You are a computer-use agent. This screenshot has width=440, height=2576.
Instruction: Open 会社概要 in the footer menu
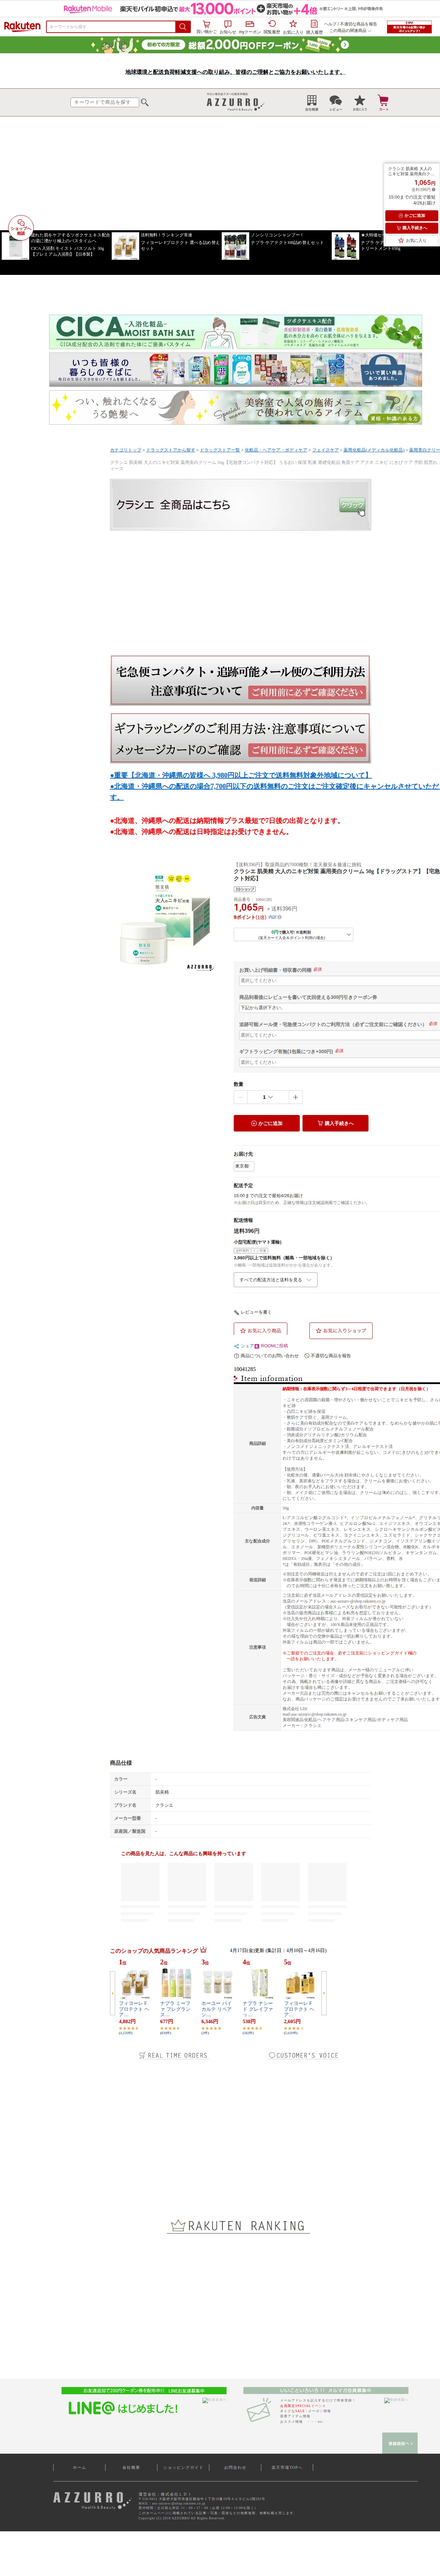(x=131, y=2467)
